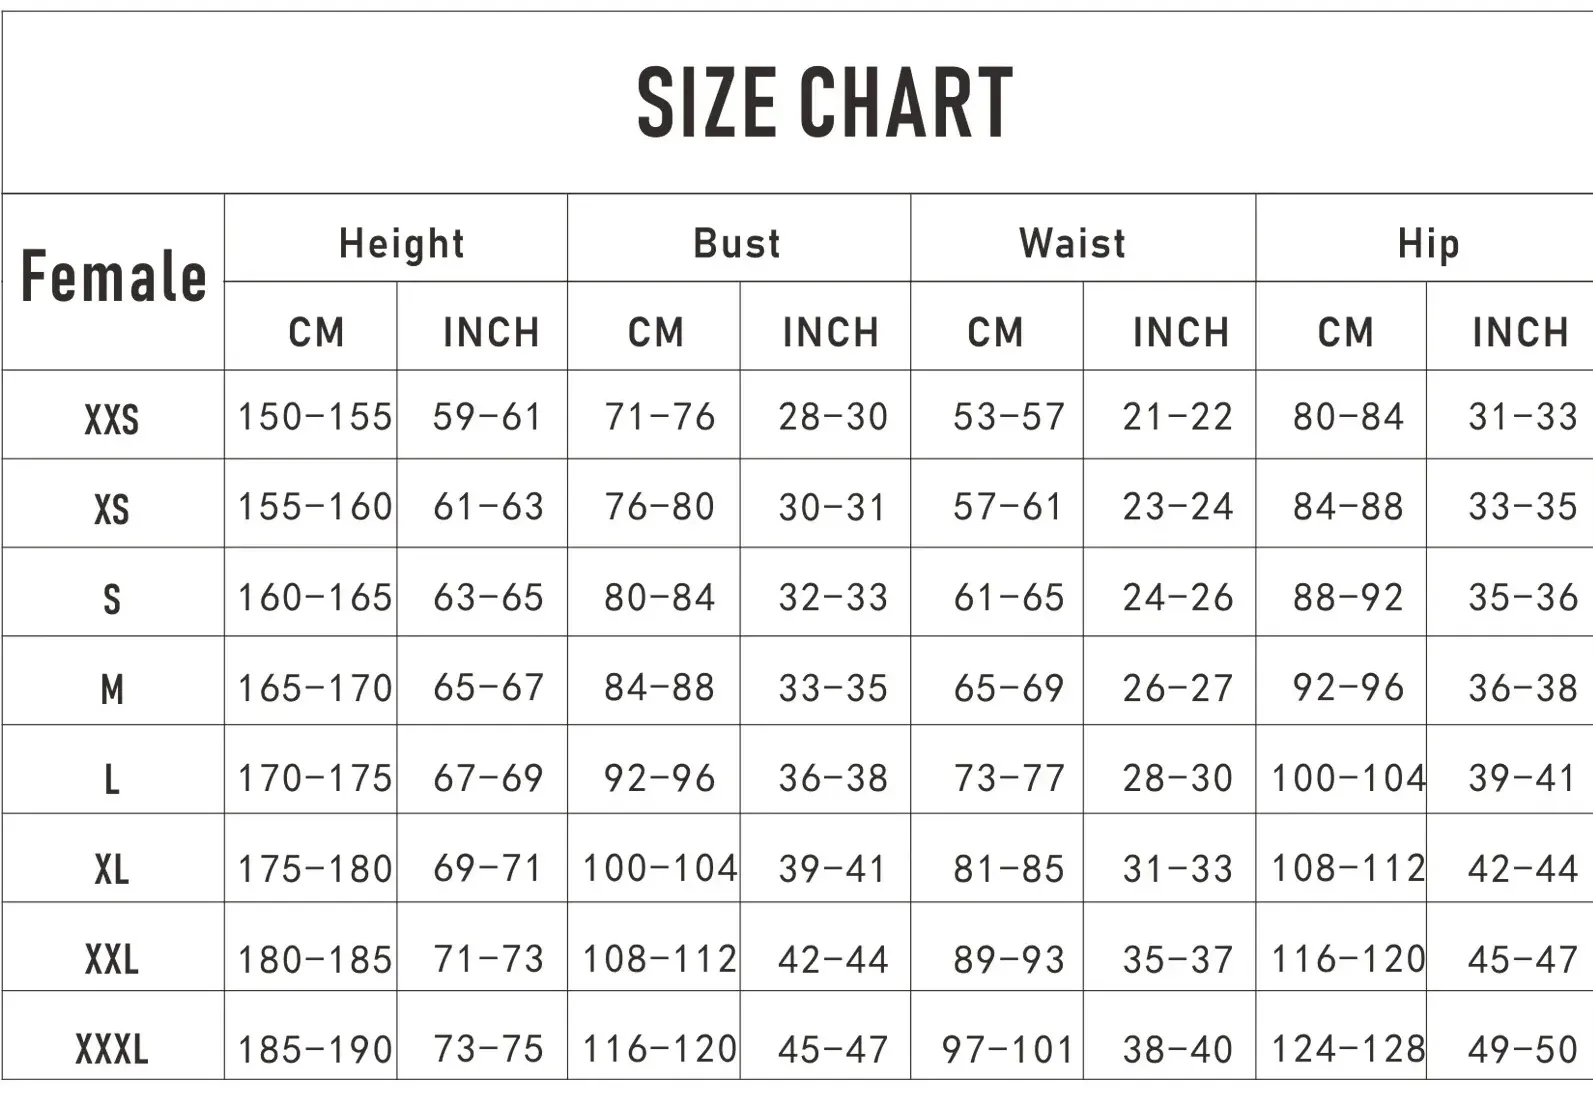Screen dimensions: 1593x1114
Task: Click the M size row label
Action: (x=112, y=689)
